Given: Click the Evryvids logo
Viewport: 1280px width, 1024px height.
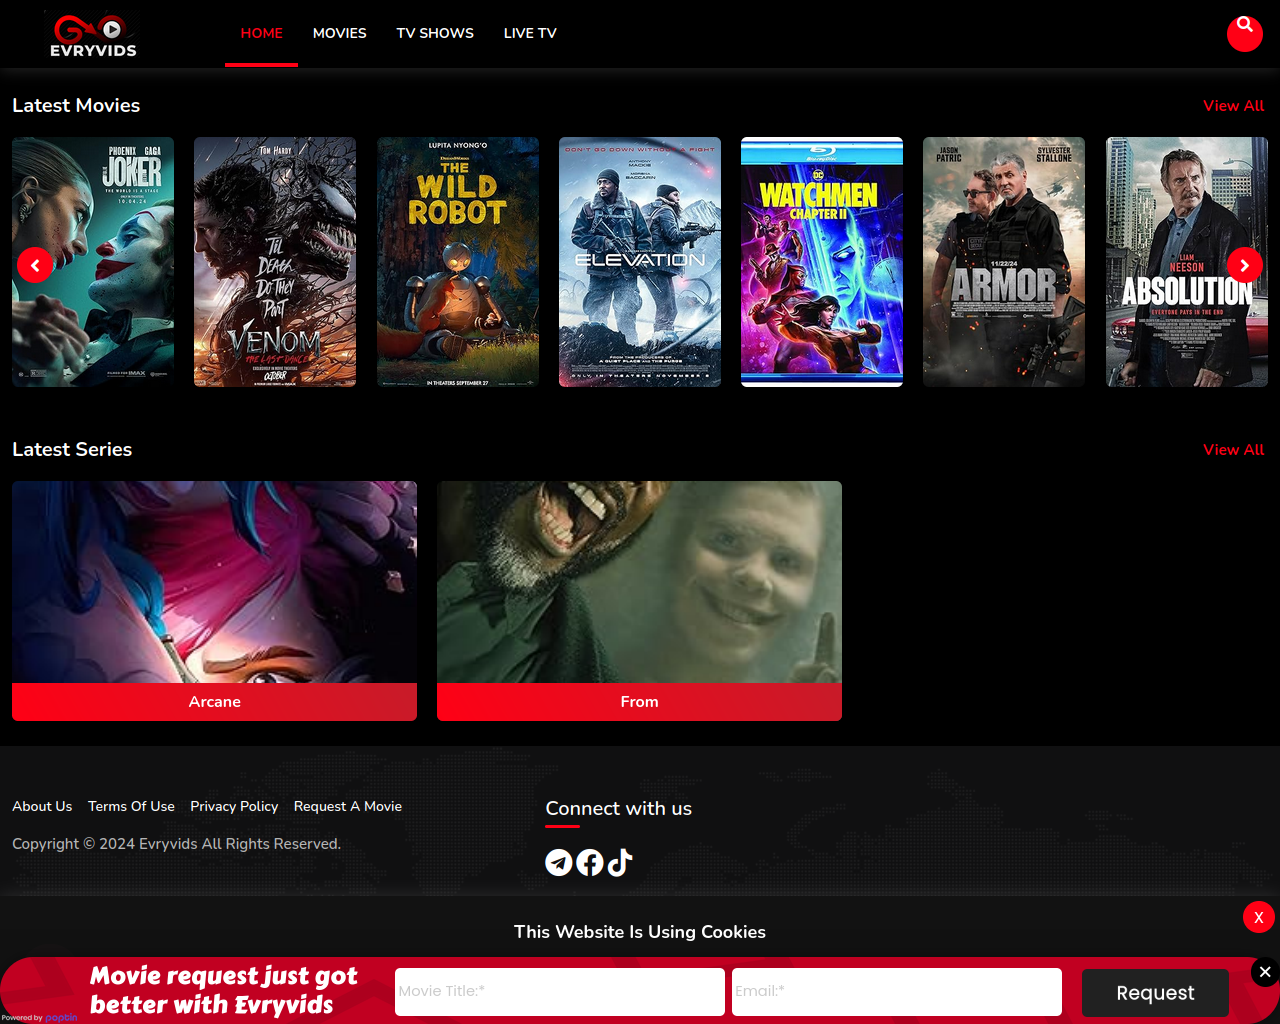Looking at the screenshot, I should [x=93, y=35].
